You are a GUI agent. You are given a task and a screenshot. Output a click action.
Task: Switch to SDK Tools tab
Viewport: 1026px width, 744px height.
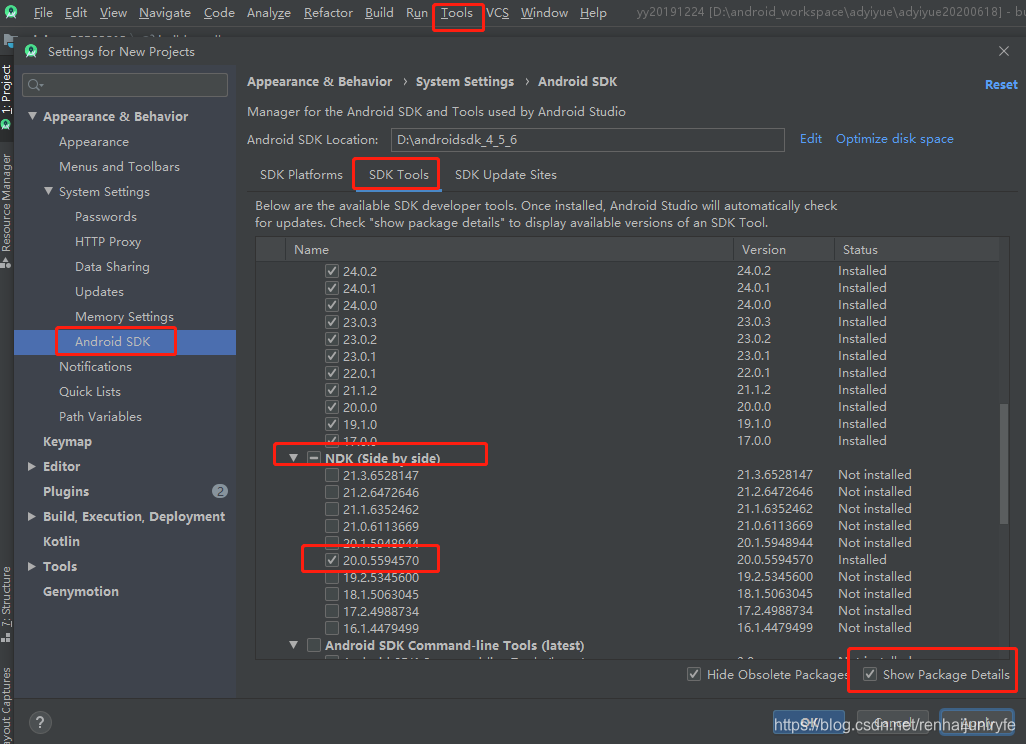pos(398,175)
